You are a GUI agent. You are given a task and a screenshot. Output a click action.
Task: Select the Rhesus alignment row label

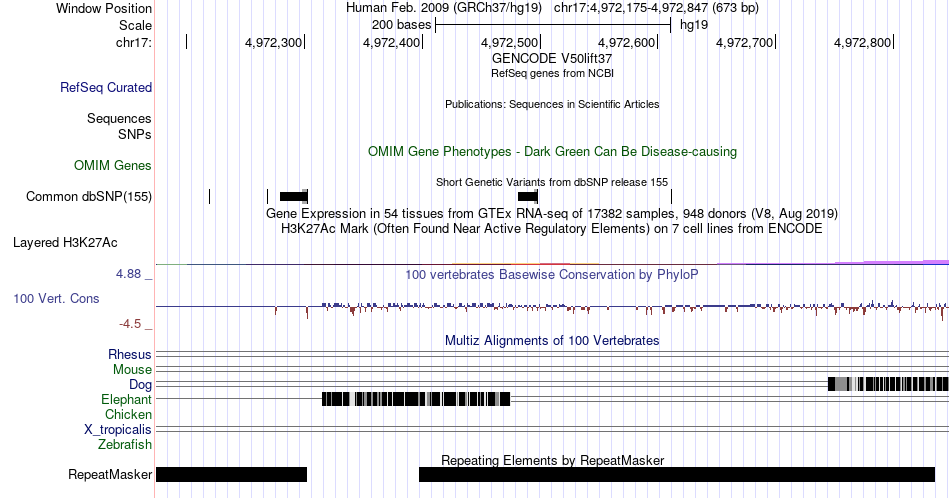point(130,354)
